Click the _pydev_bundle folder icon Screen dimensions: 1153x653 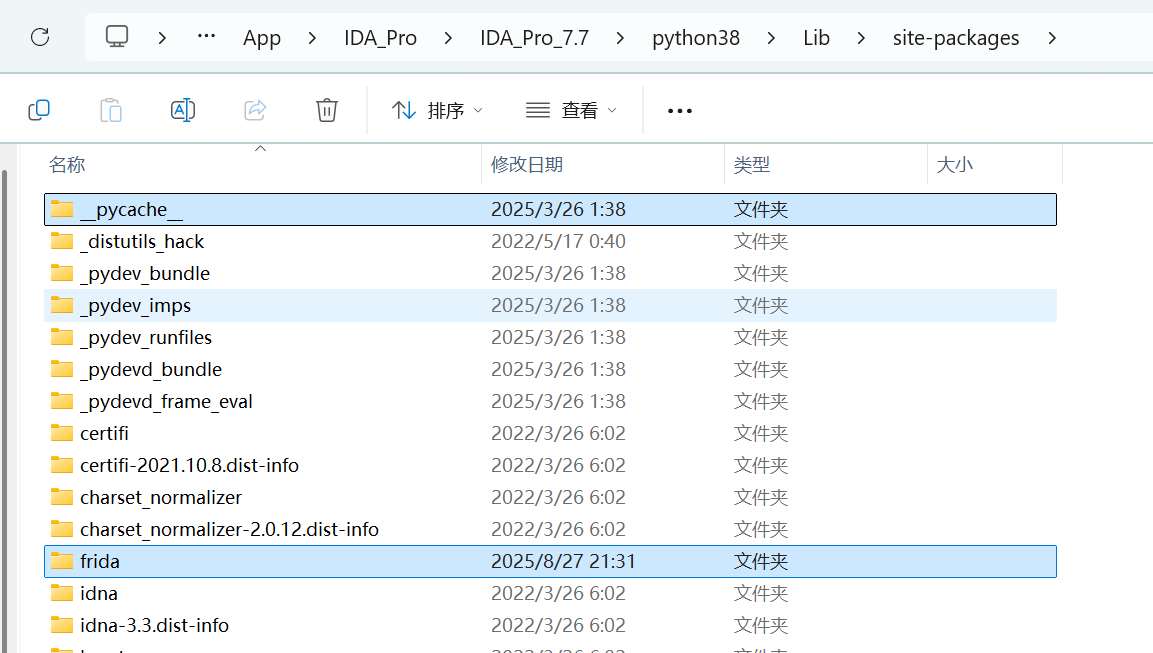62,274
